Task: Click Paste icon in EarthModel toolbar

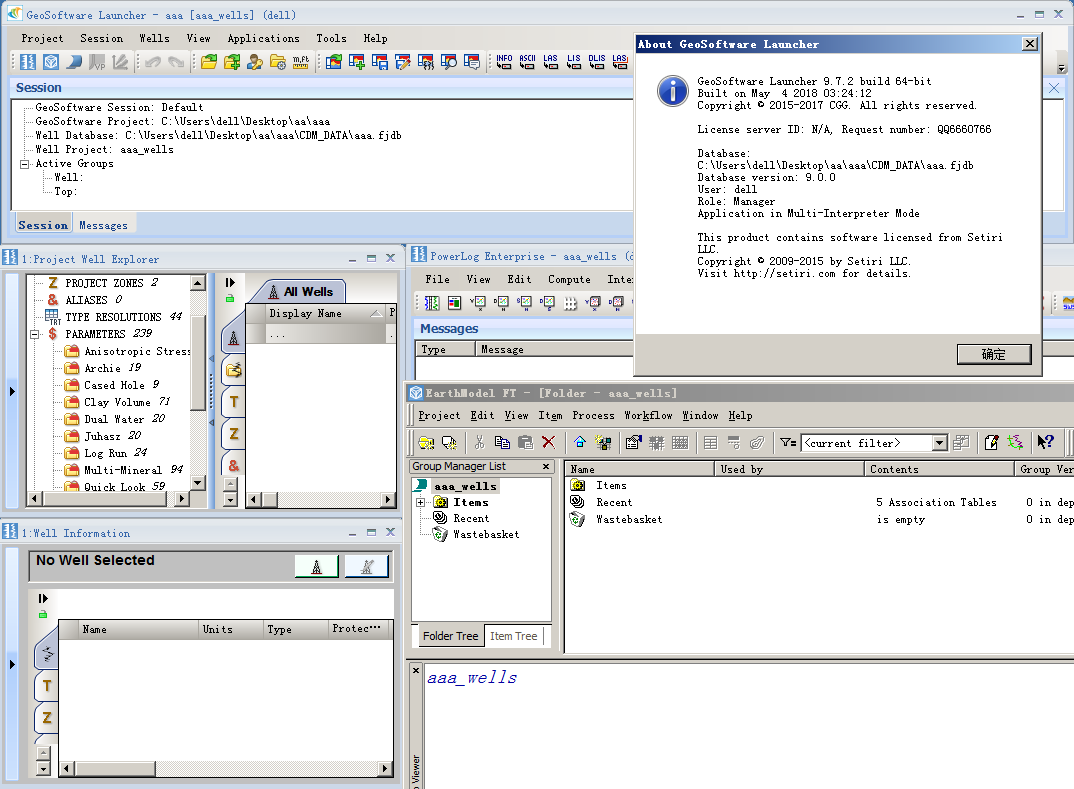Action: (525, 442)
